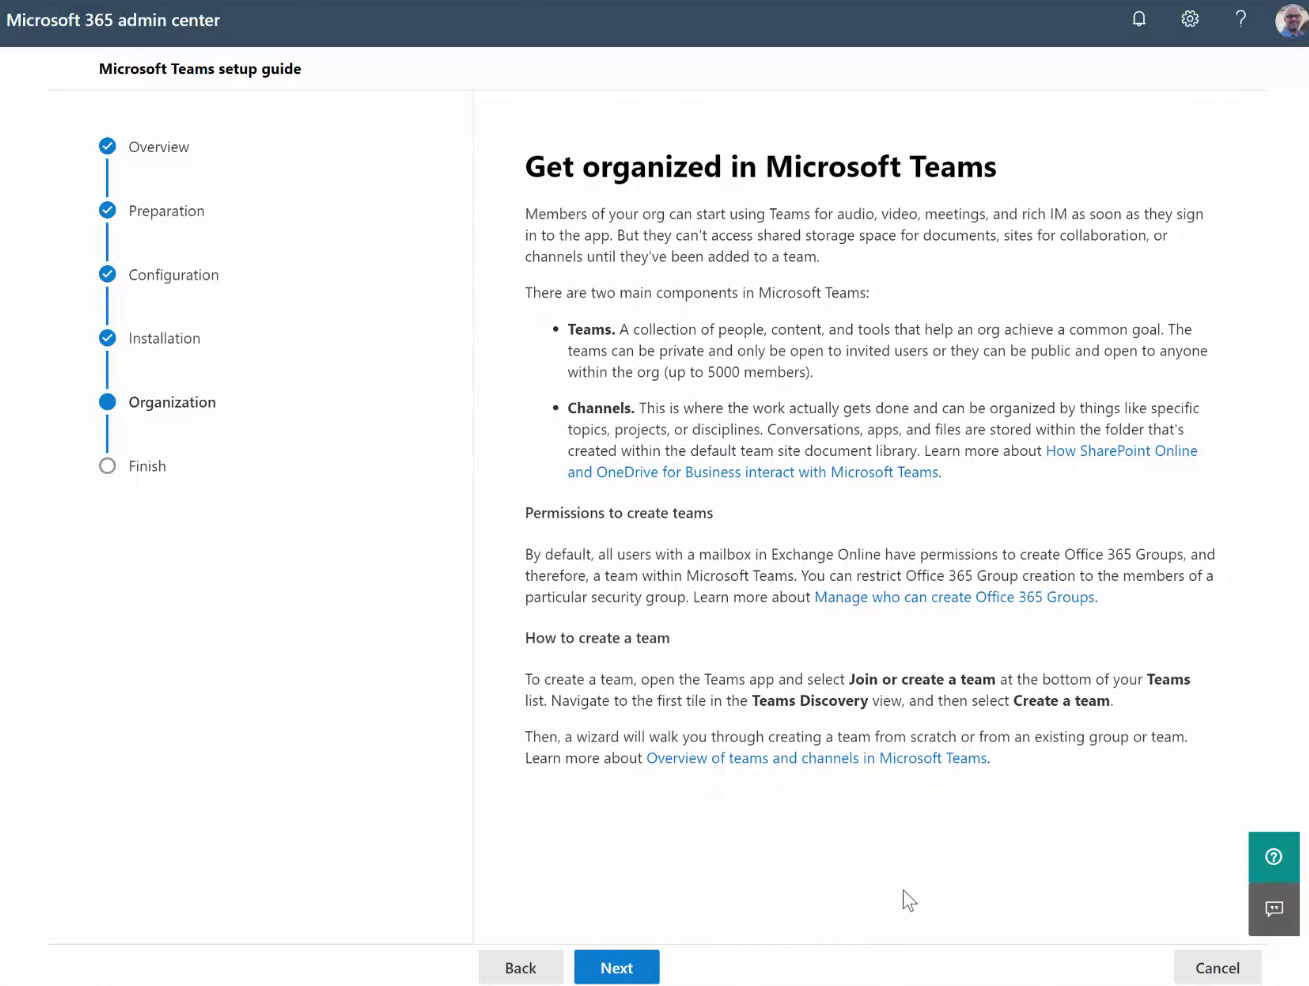Open the teal help support widget
The height and width of the screenshot is (986, 1309).
point(1274,857)
